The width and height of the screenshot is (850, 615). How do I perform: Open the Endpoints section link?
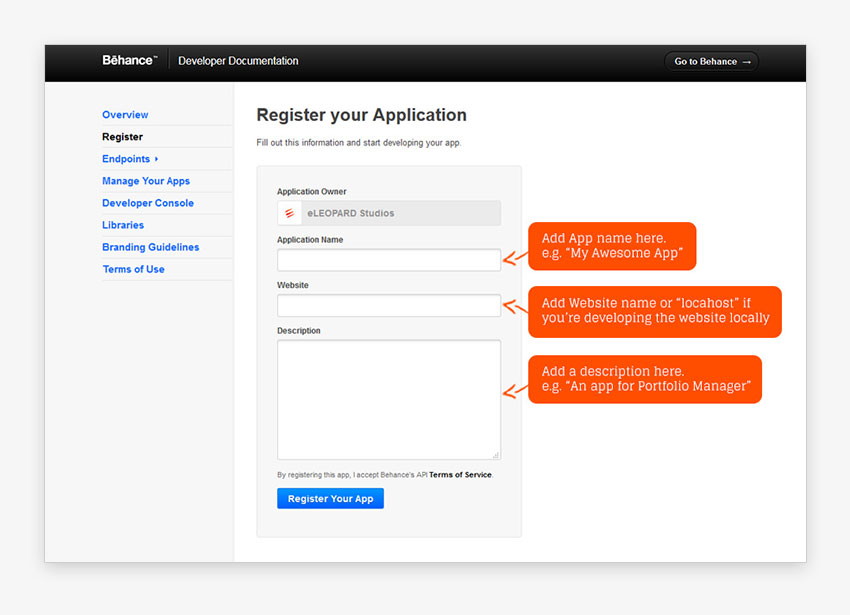point(126,159)
